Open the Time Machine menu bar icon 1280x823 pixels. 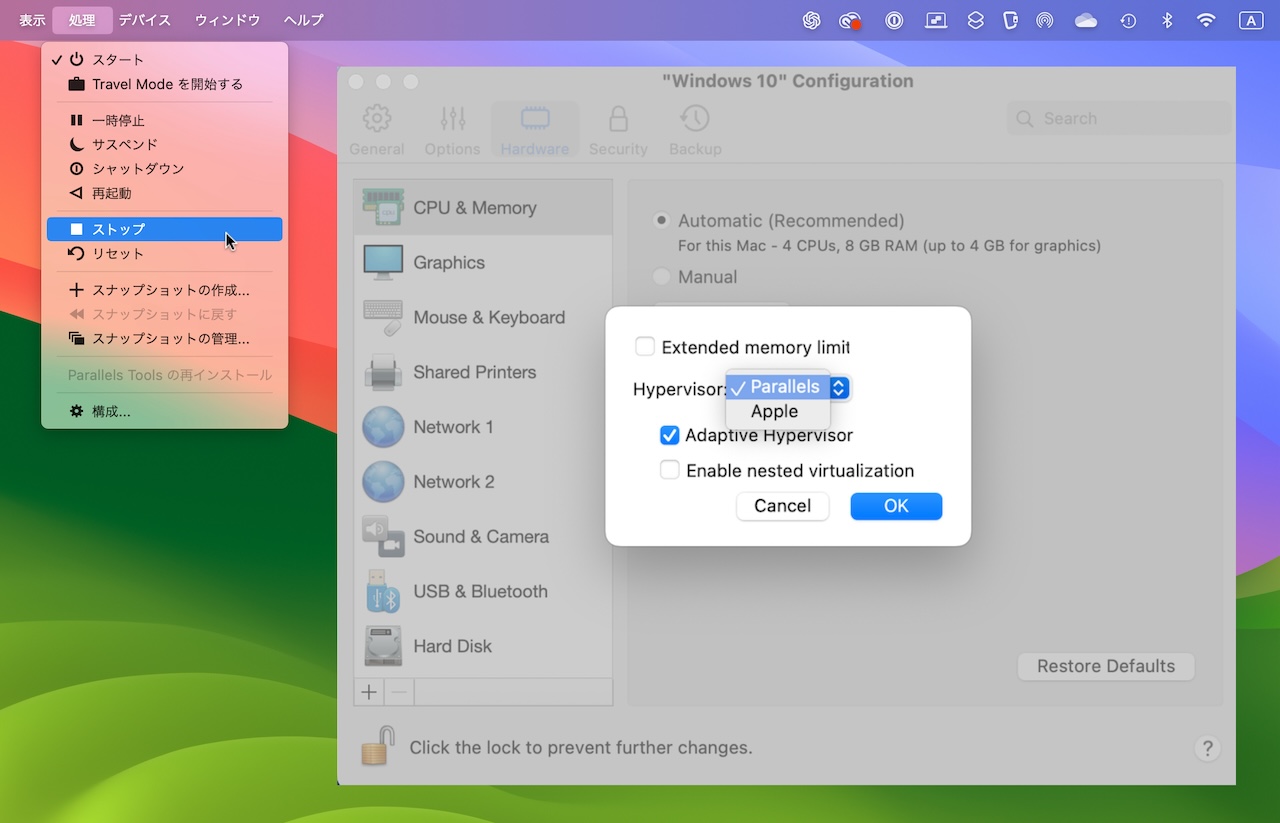pos(1128,20)
